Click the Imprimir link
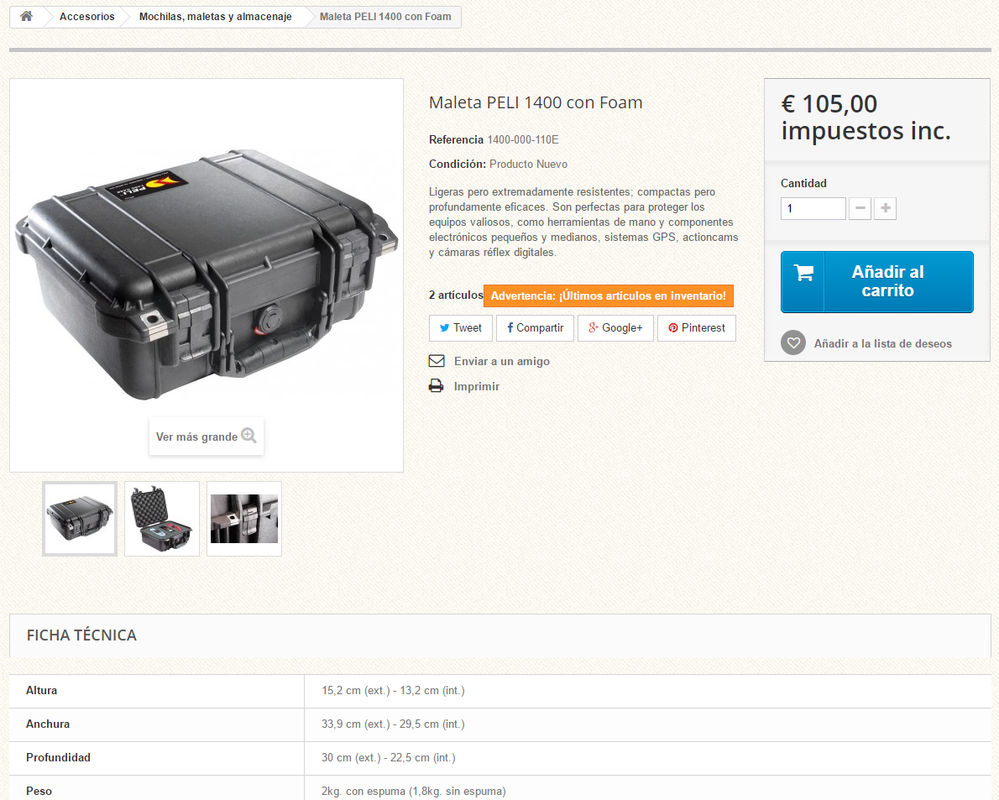The image size is (999, 800). coord(477,386)
